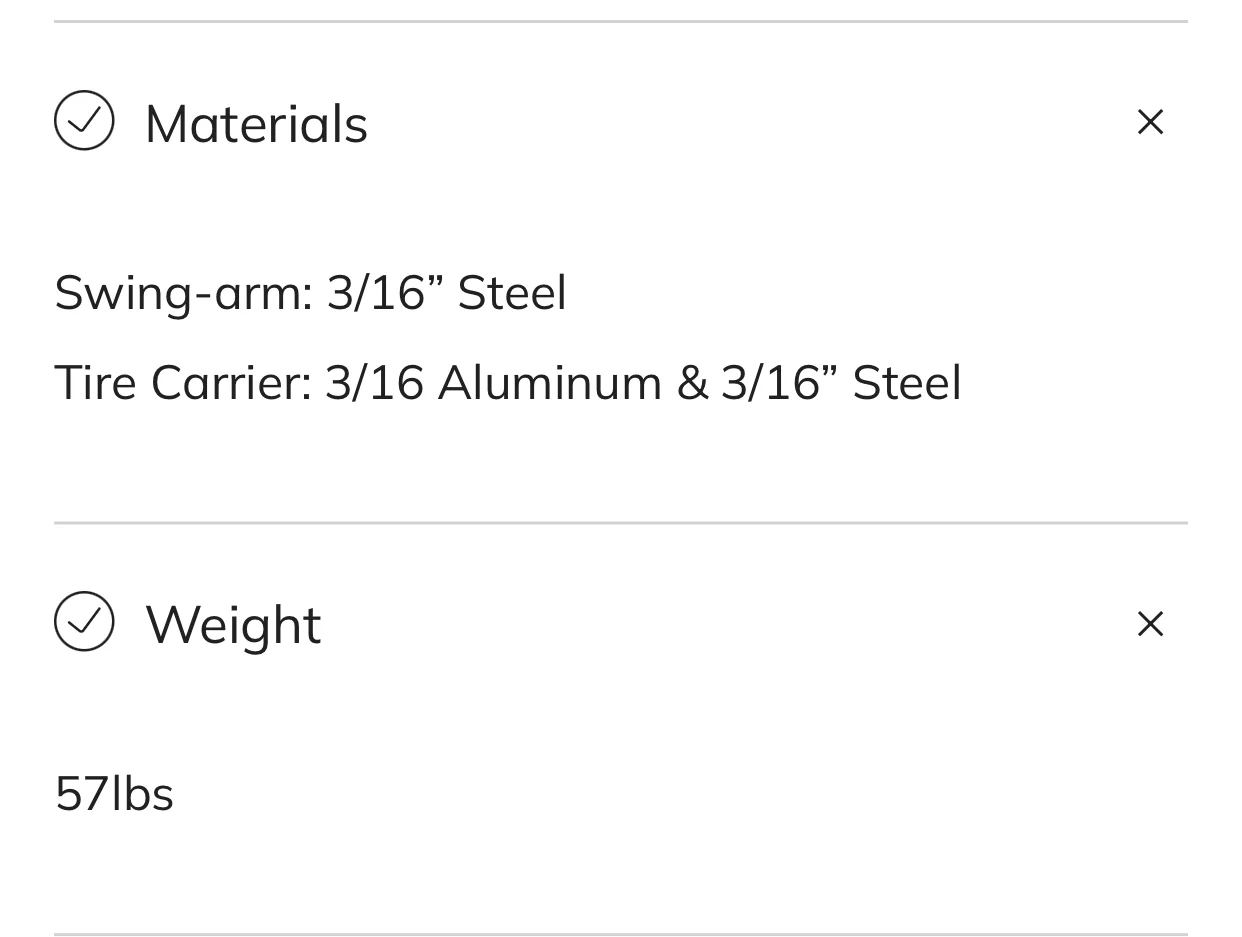
Task: Click the divider between Materials and Weight
Action: 621,522
